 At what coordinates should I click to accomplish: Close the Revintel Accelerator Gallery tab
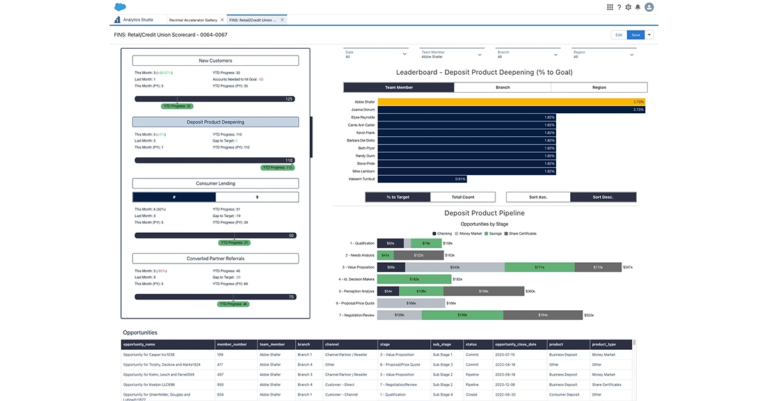[222, 20]
